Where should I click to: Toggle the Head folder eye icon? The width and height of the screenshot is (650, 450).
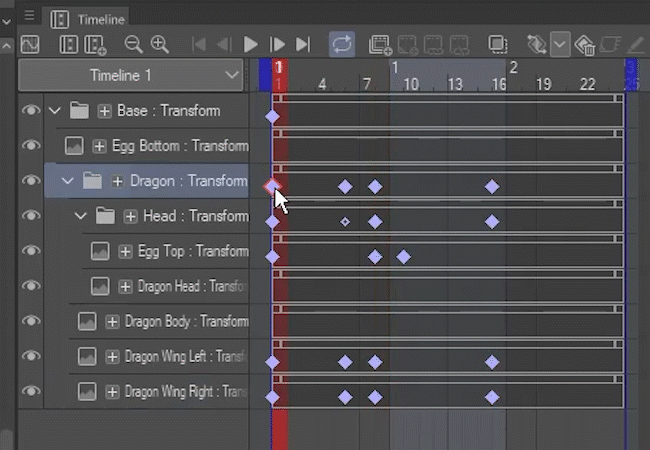pyautogui.click(x=31, y=216)
